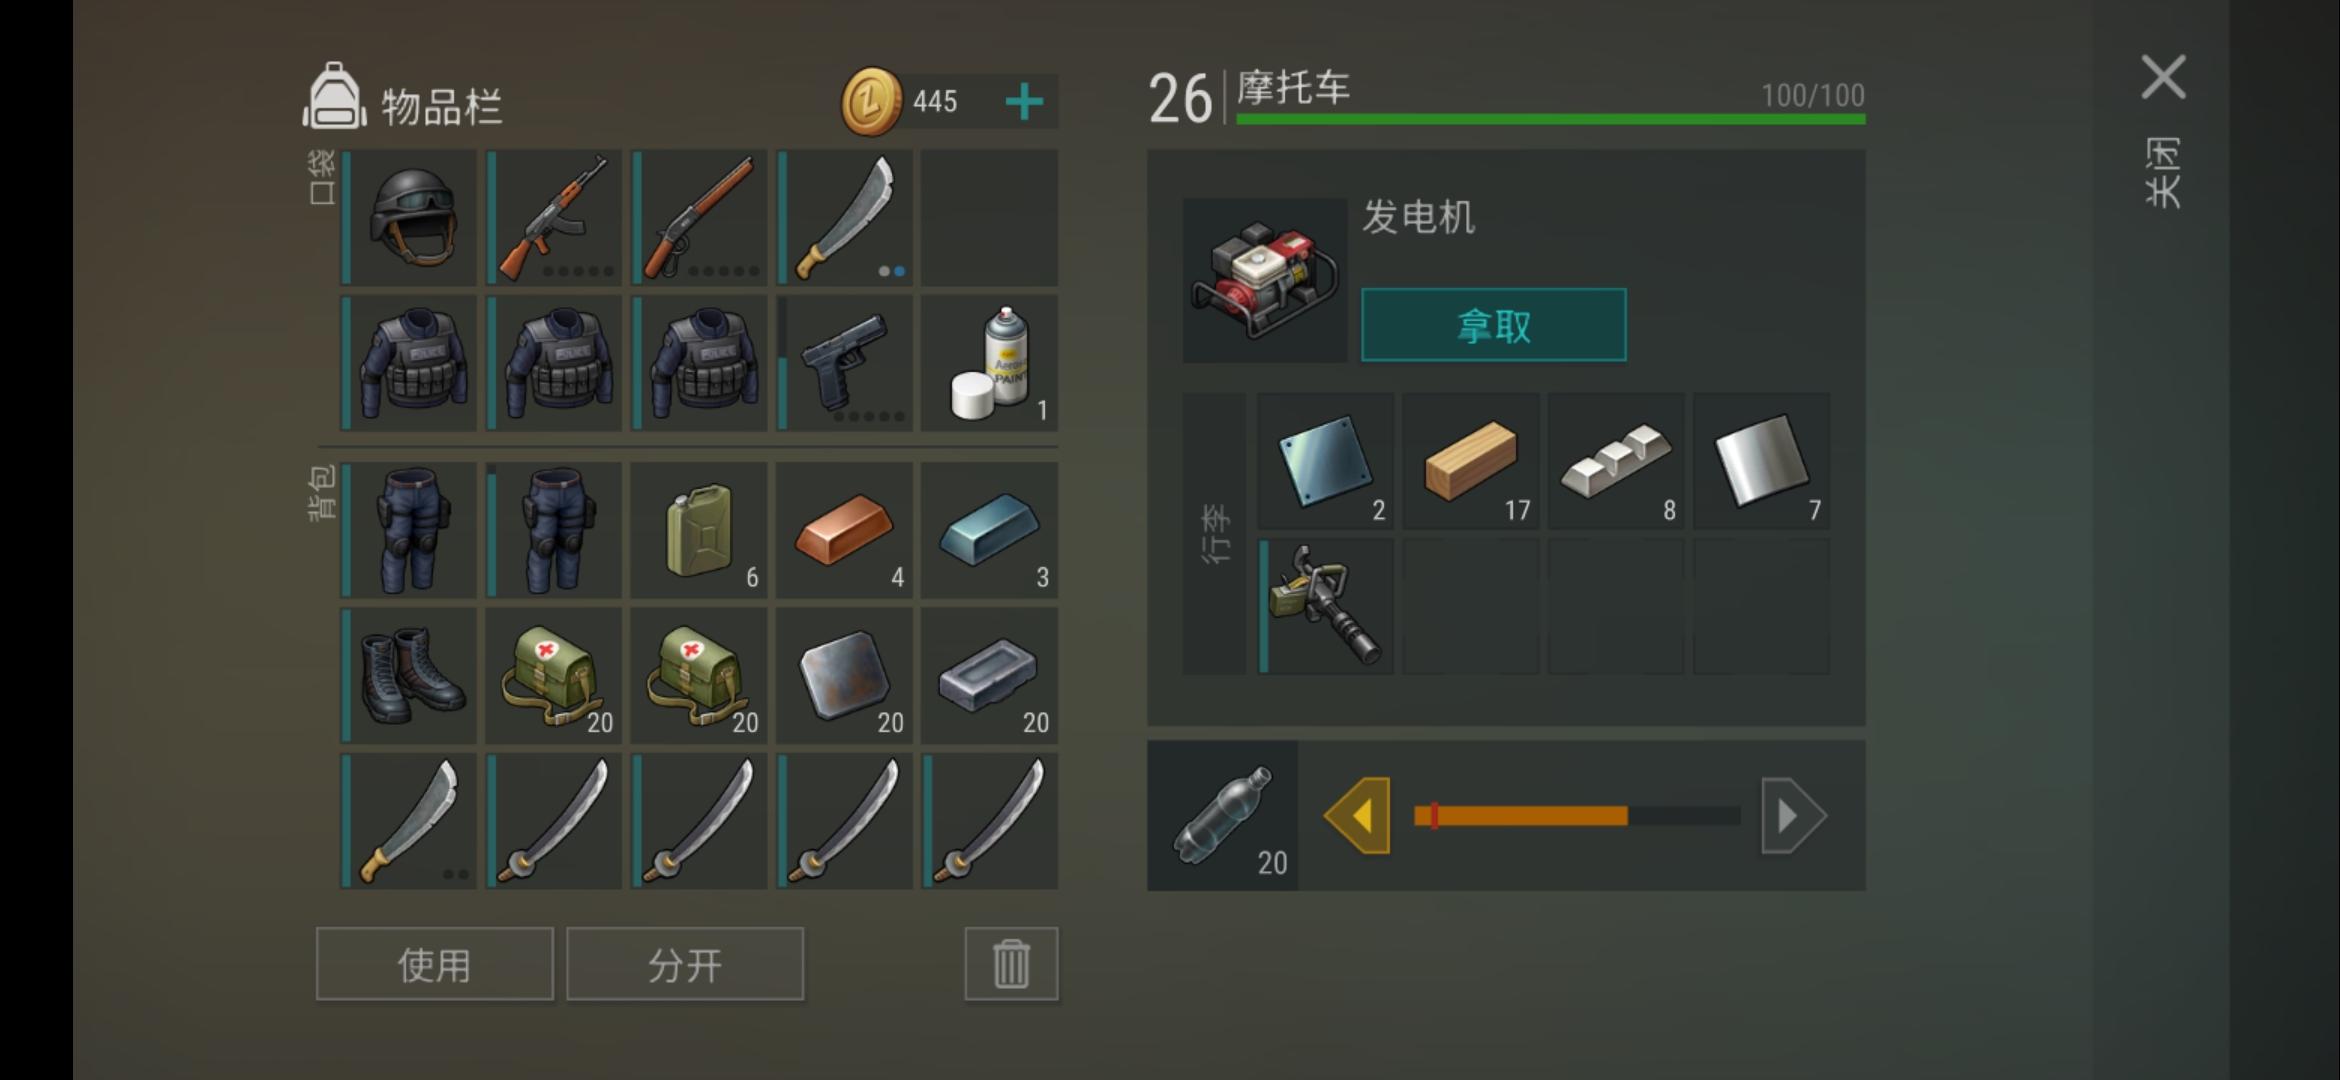Select the minigun in the motorcycle luggage
Screen dimensions: 2340x1080
(x=1325, y=606)
